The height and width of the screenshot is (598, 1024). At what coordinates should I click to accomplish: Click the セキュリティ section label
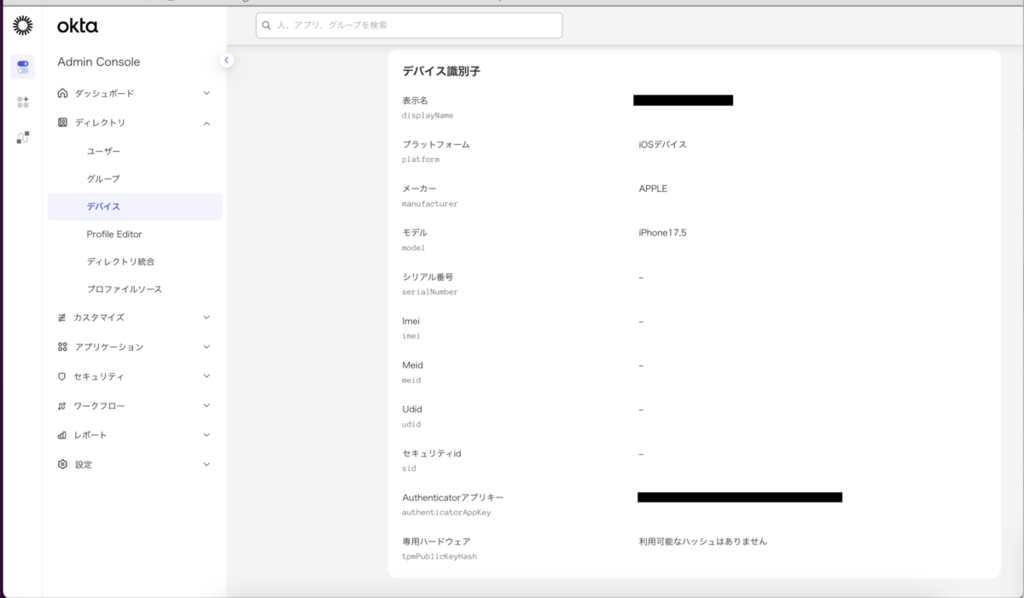click(x=99, y=376)
